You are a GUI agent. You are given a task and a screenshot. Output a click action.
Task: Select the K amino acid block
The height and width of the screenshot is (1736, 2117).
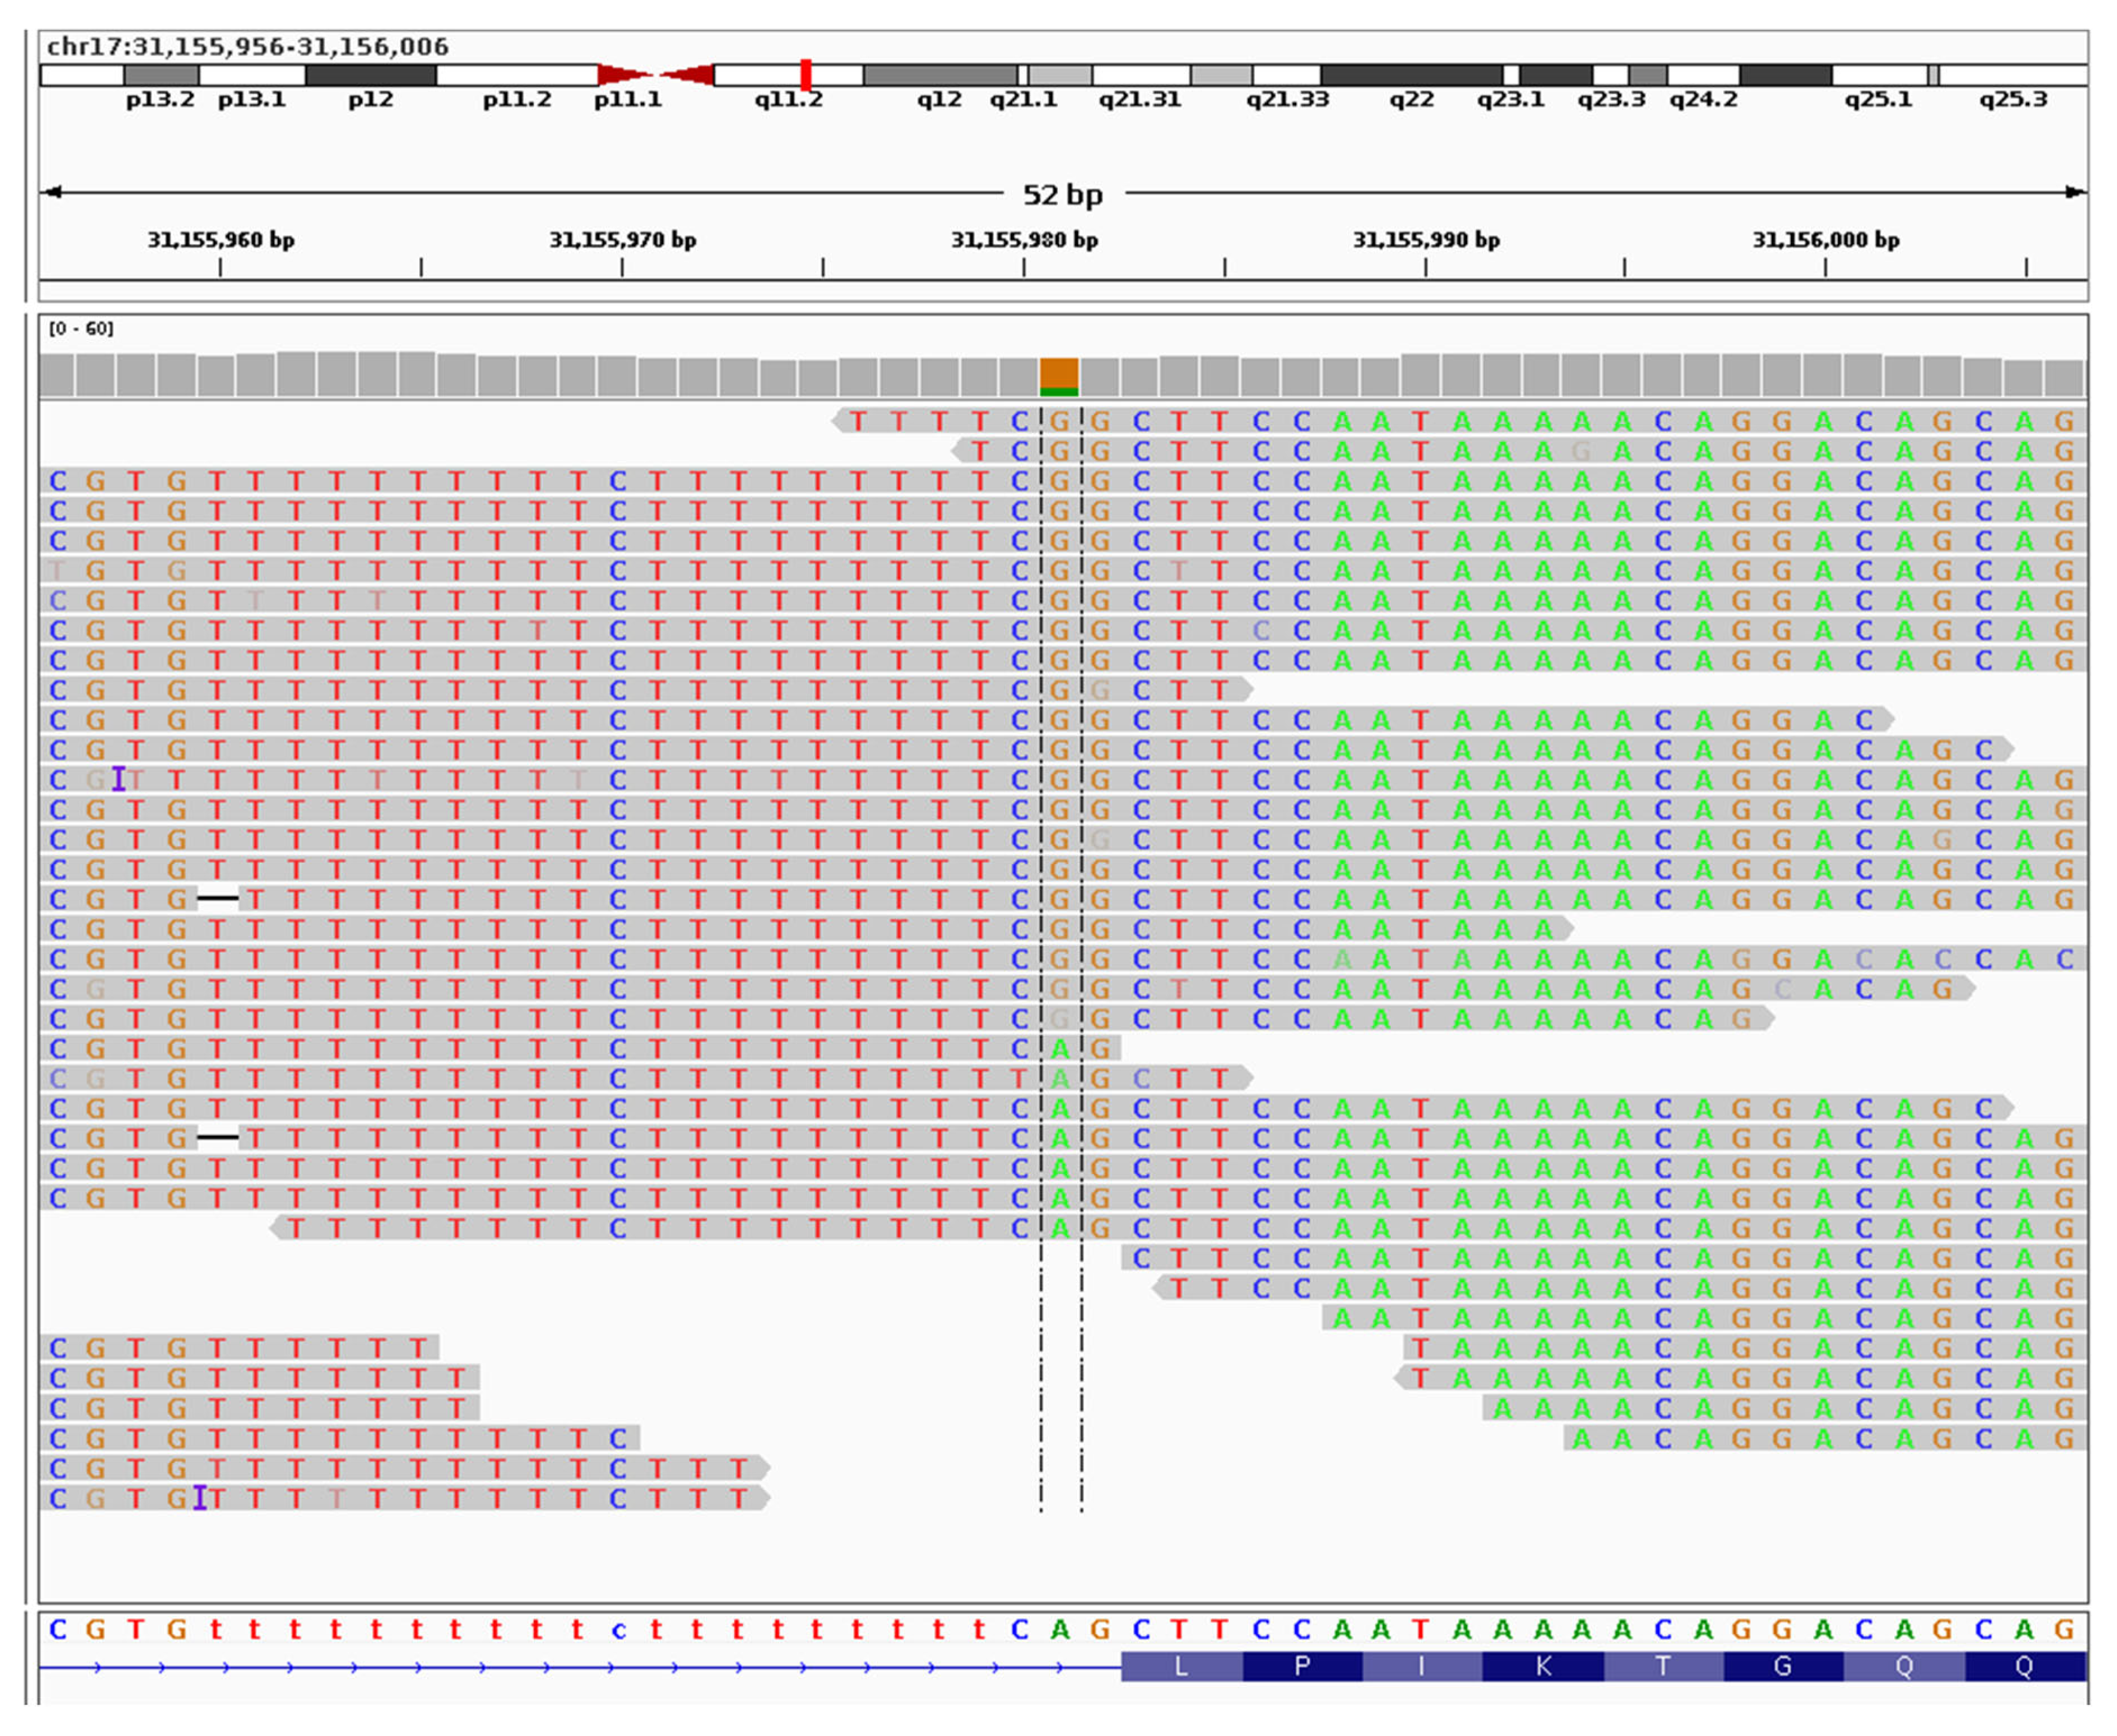click(1542, 1666)
